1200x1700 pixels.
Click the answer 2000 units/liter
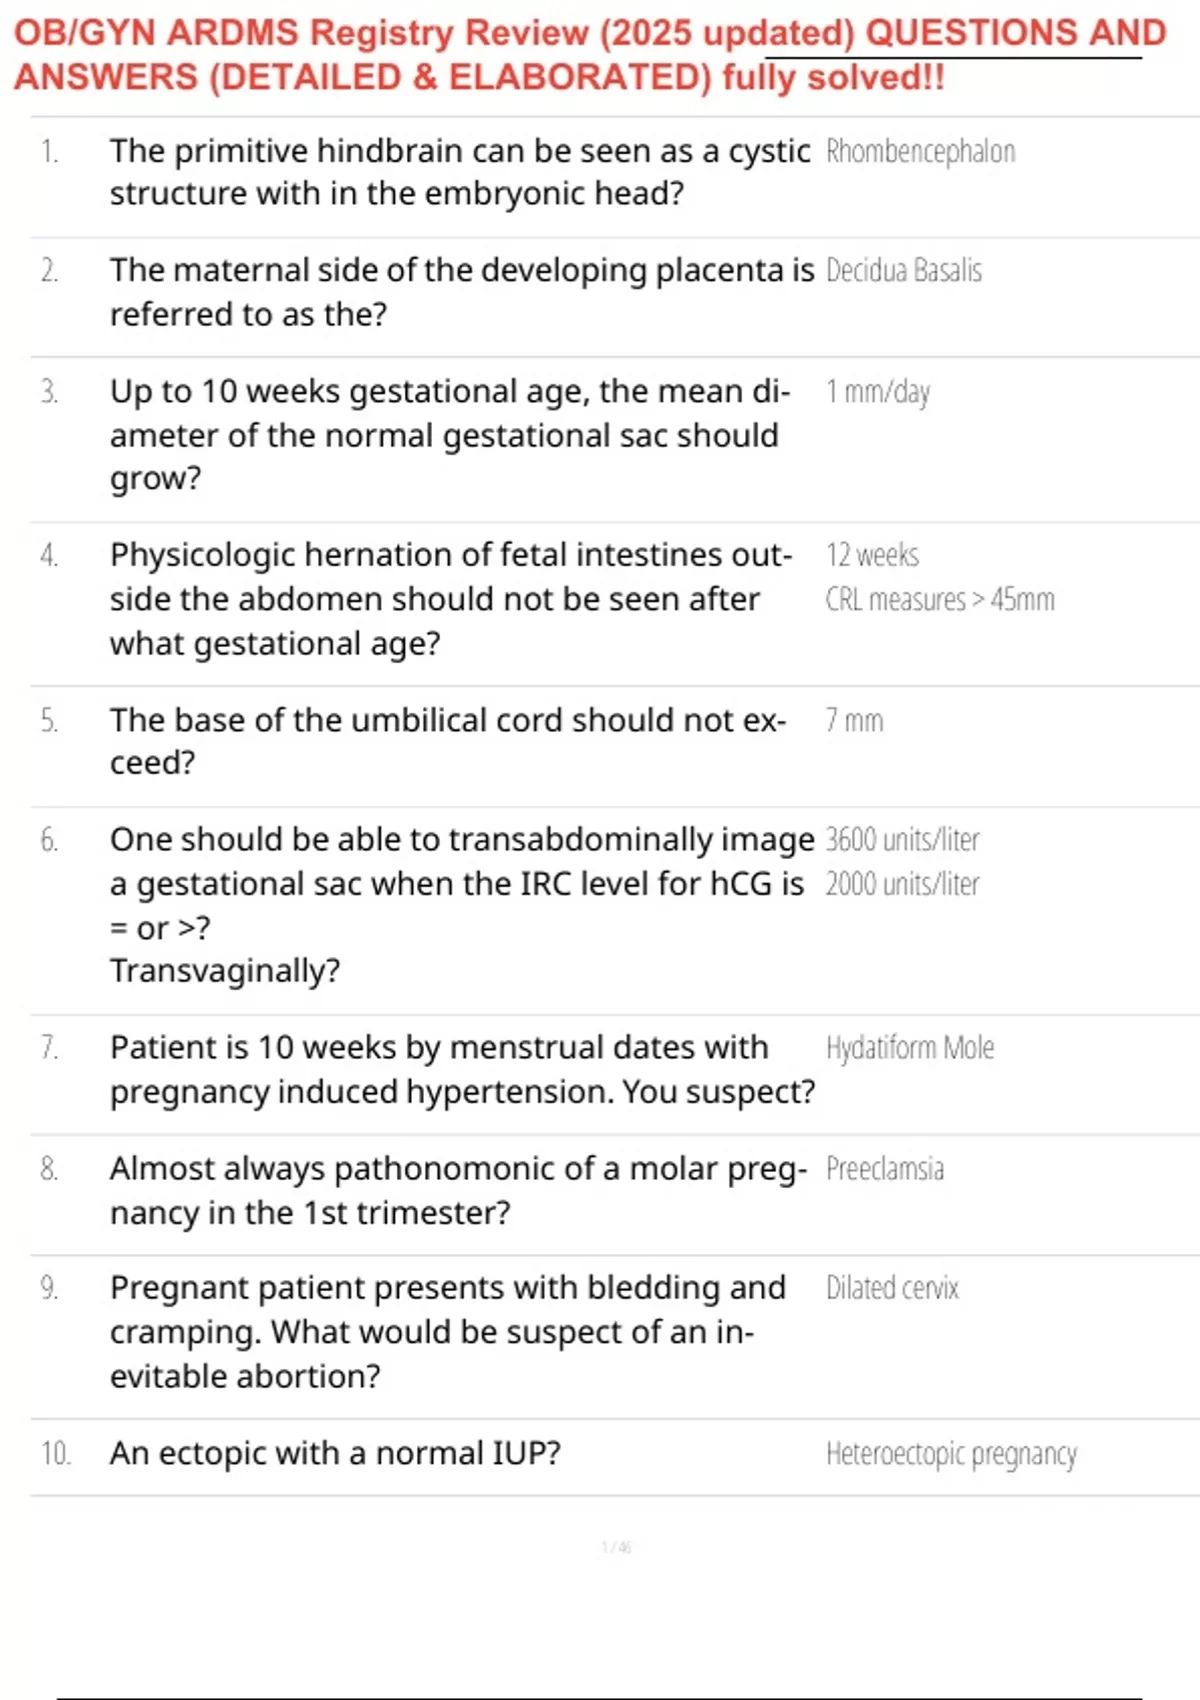point(902,884)
